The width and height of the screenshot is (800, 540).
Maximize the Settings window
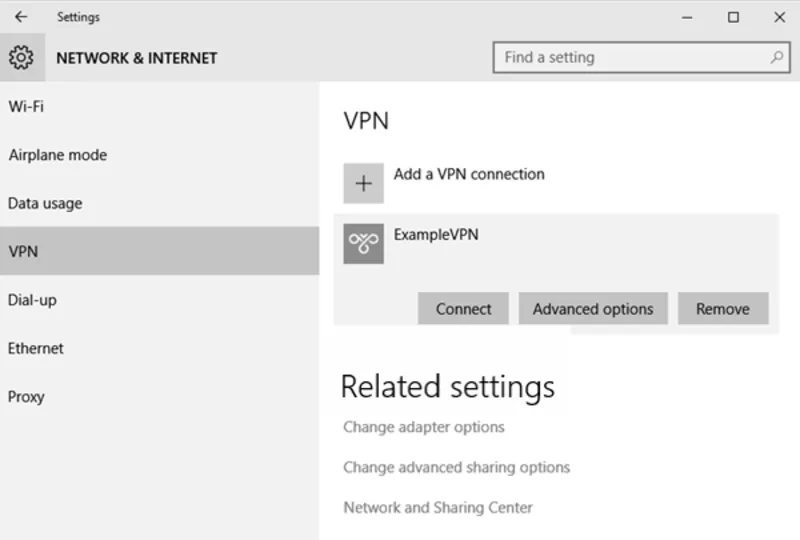[734, 17]
